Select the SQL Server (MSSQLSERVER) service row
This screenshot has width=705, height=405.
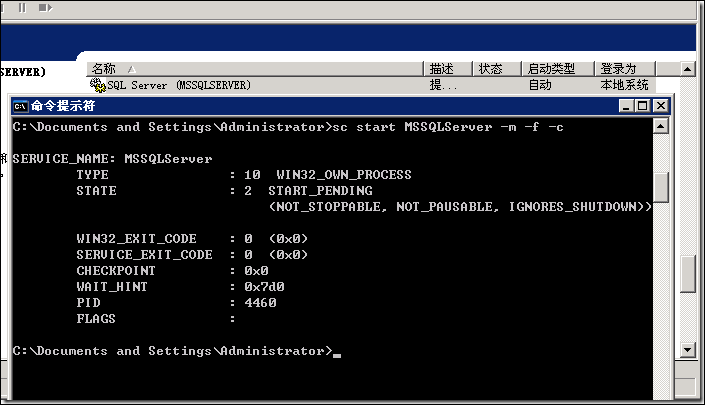371,85
